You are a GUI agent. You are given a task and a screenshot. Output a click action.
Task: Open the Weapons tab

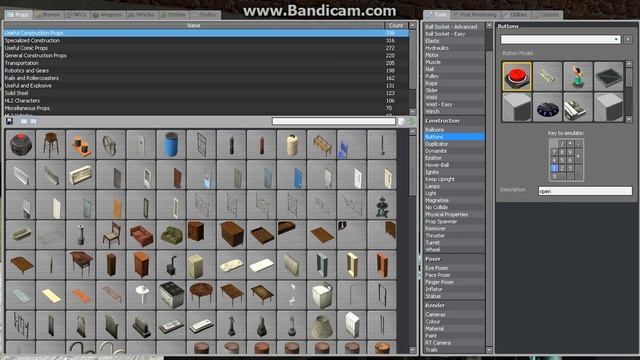point(107,15)
